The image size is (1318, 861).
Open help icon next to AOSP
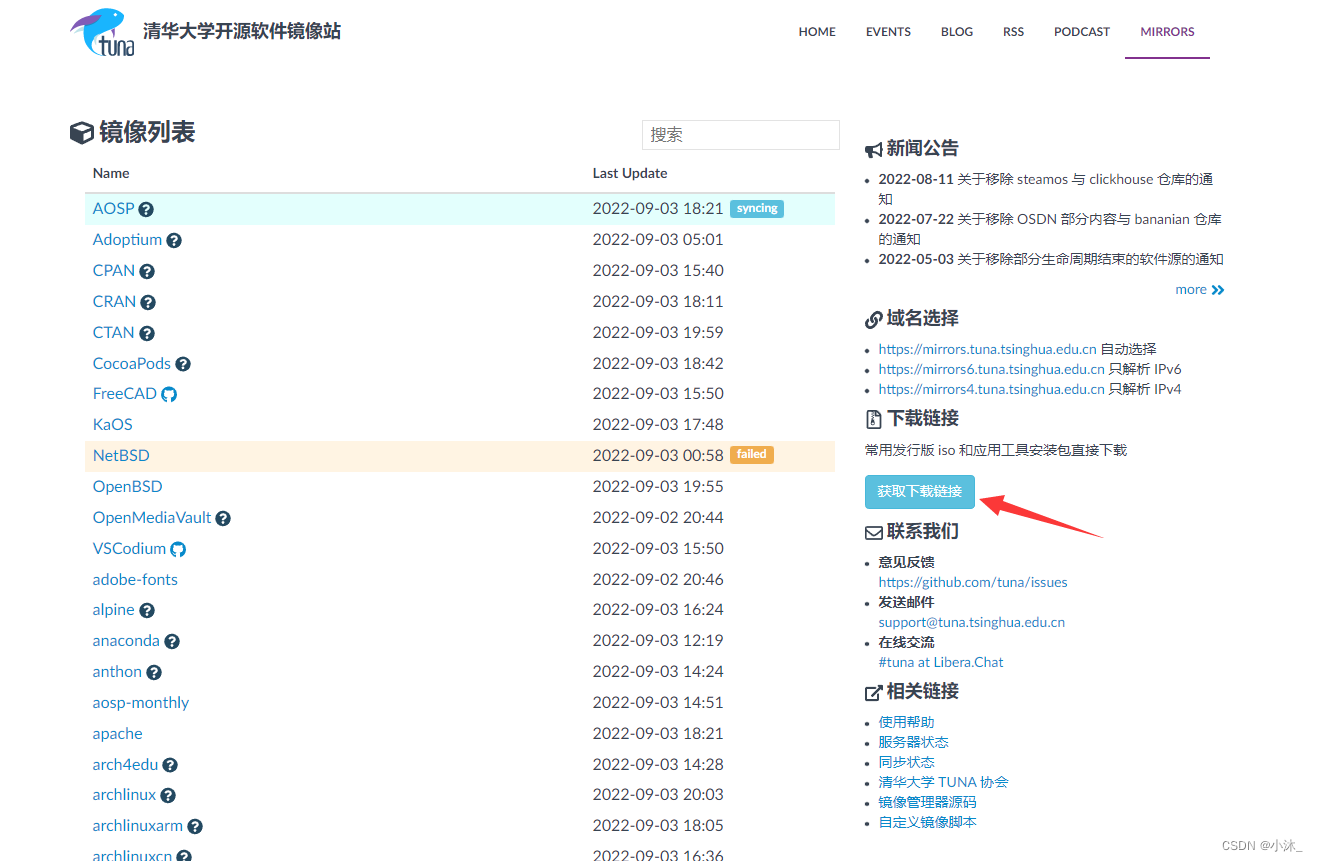[146, 210]
